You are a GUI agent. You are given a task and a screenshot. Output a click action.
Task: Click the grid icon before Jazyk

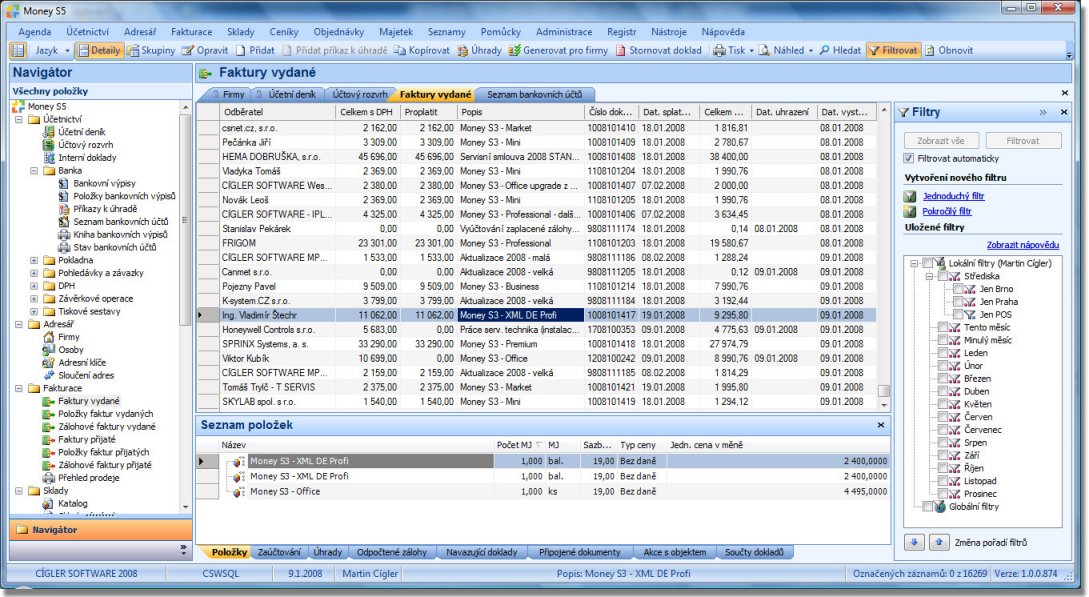pos(18,50)
